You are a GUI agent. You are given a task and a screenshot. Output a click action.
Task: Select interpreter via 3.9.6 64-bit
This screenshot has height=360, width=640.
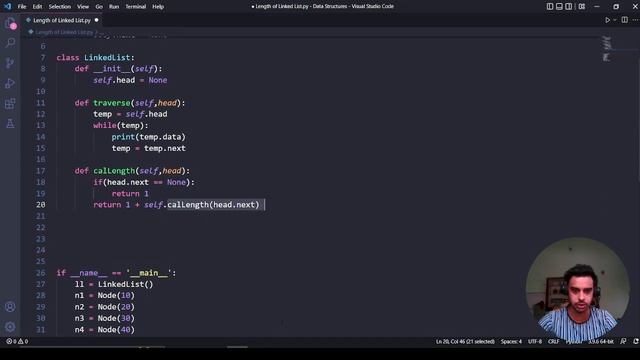(x=601, y=341)
